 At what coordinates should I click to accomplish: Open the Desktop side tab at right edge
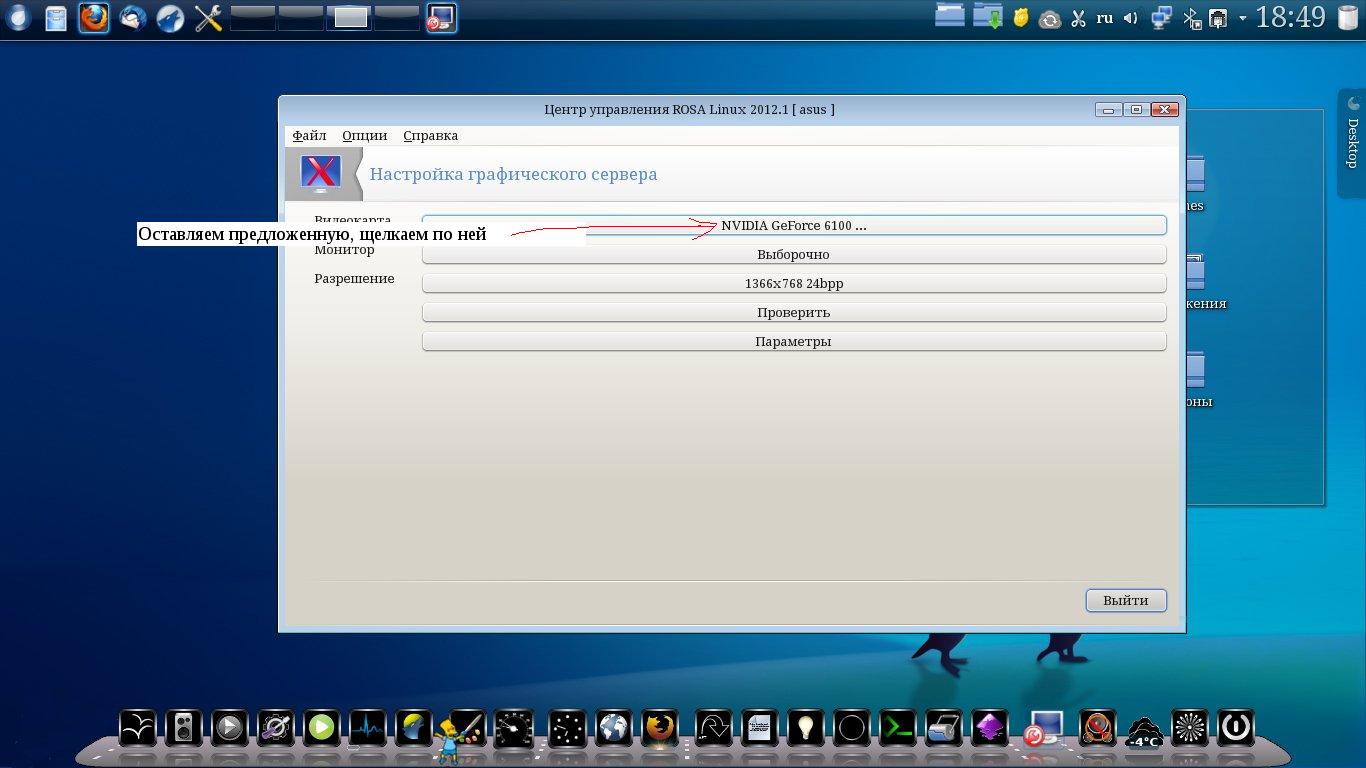pyautogui.click(x=1352, y=143)
